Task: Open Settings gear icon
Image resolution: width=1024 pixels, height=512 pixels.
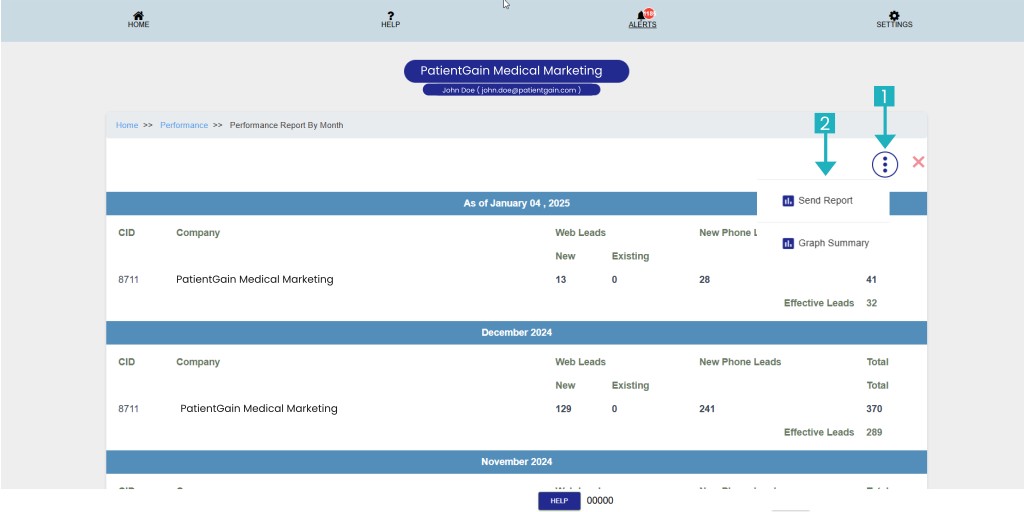Action: tap(894, 16)
